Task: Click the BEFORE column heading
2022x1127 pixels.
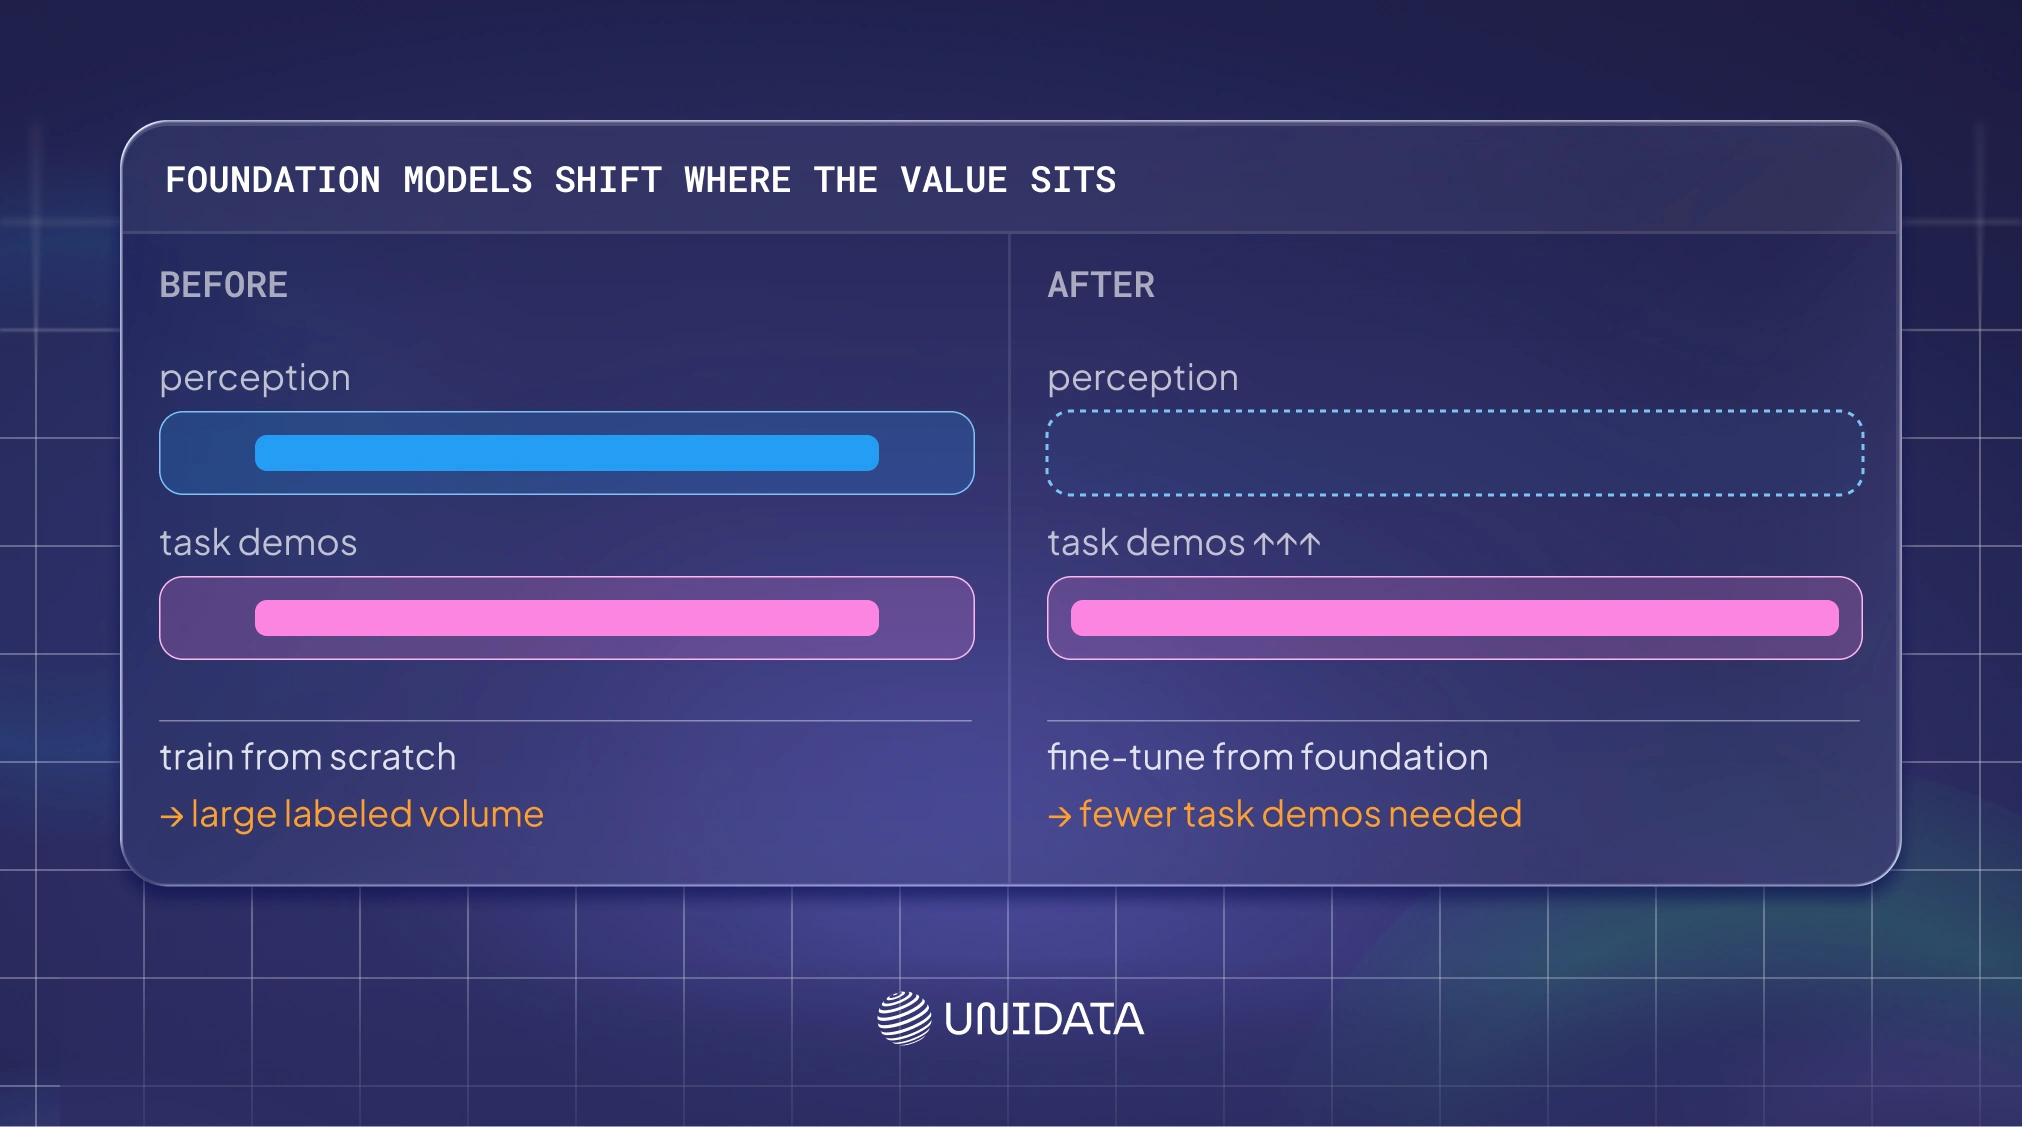Action: 224,285
